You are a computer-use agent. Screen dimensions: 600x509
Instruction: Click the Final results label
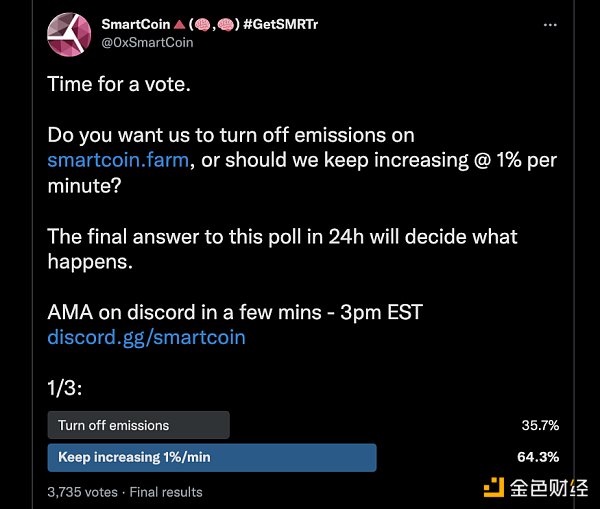click(x=164, y=492)
